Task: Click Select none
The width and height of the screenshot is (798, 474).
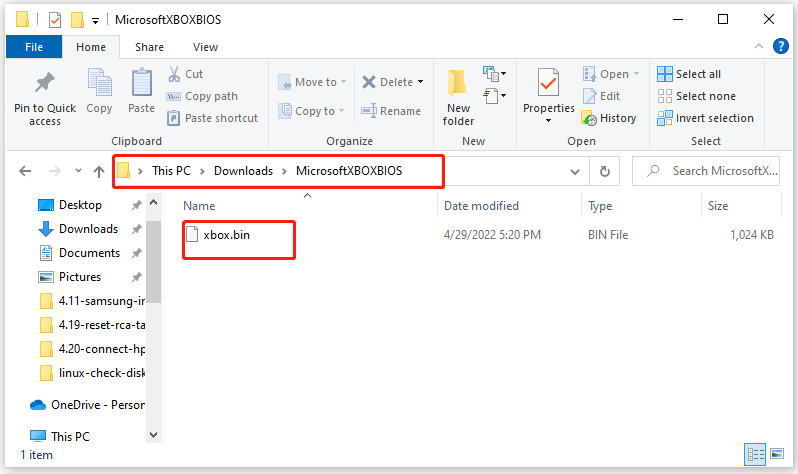Action: (696, 96)
